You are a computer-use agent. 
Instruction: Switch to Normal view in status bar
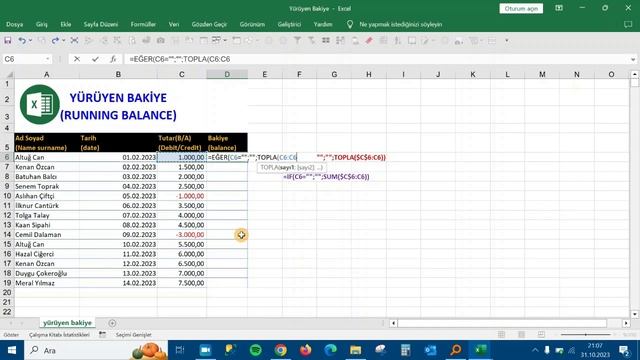pyautogui.click(x=501, y=335)
